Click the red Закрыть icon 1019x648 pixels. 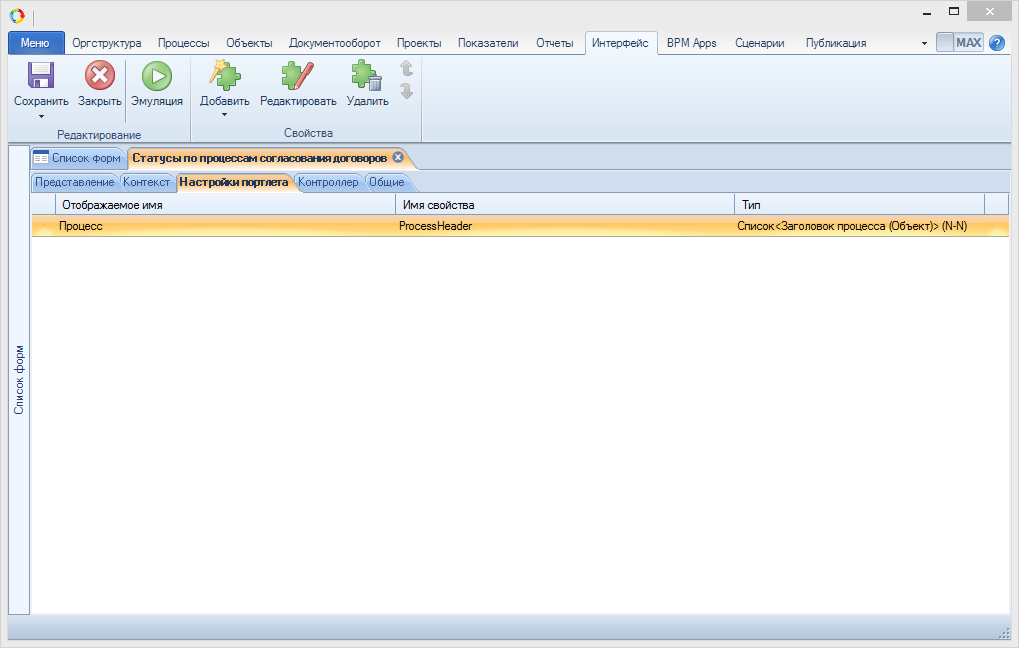(x=99, y=76)
